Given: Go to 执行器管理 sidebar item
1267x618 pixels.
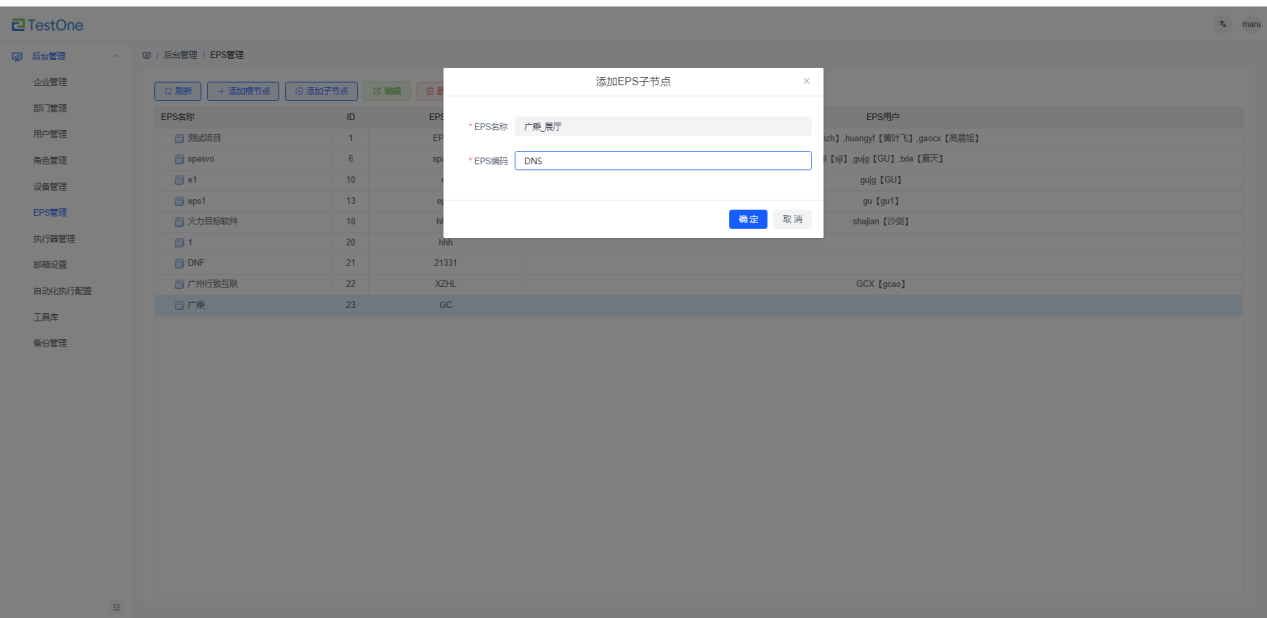Looking at the screenshot, I should [54, 239].
